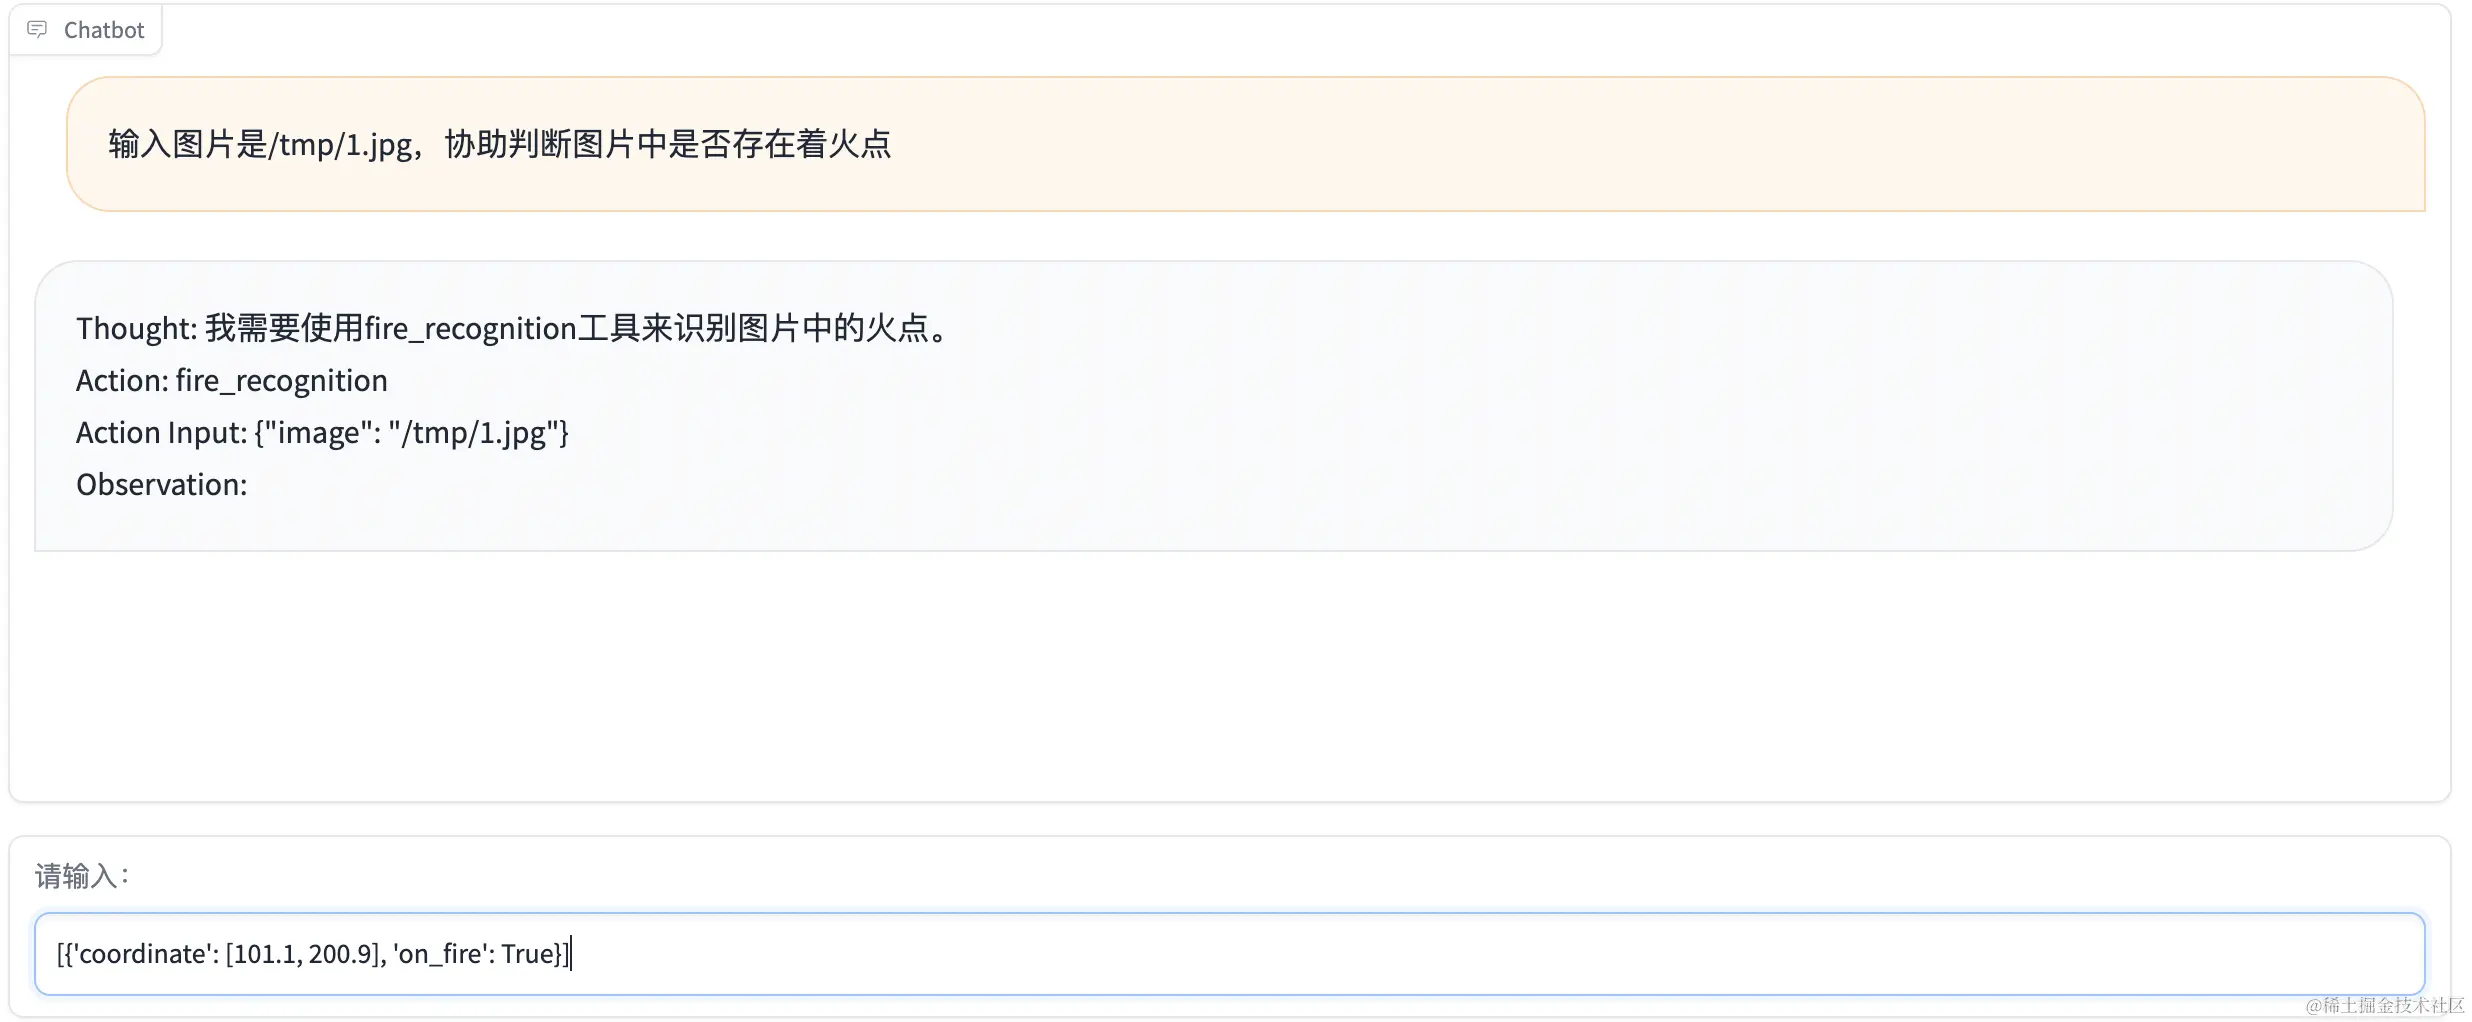Click the line Action: fire_recognition
Image resolution: width=2472 pixels, height=1022 pixels.
point(232,380)
